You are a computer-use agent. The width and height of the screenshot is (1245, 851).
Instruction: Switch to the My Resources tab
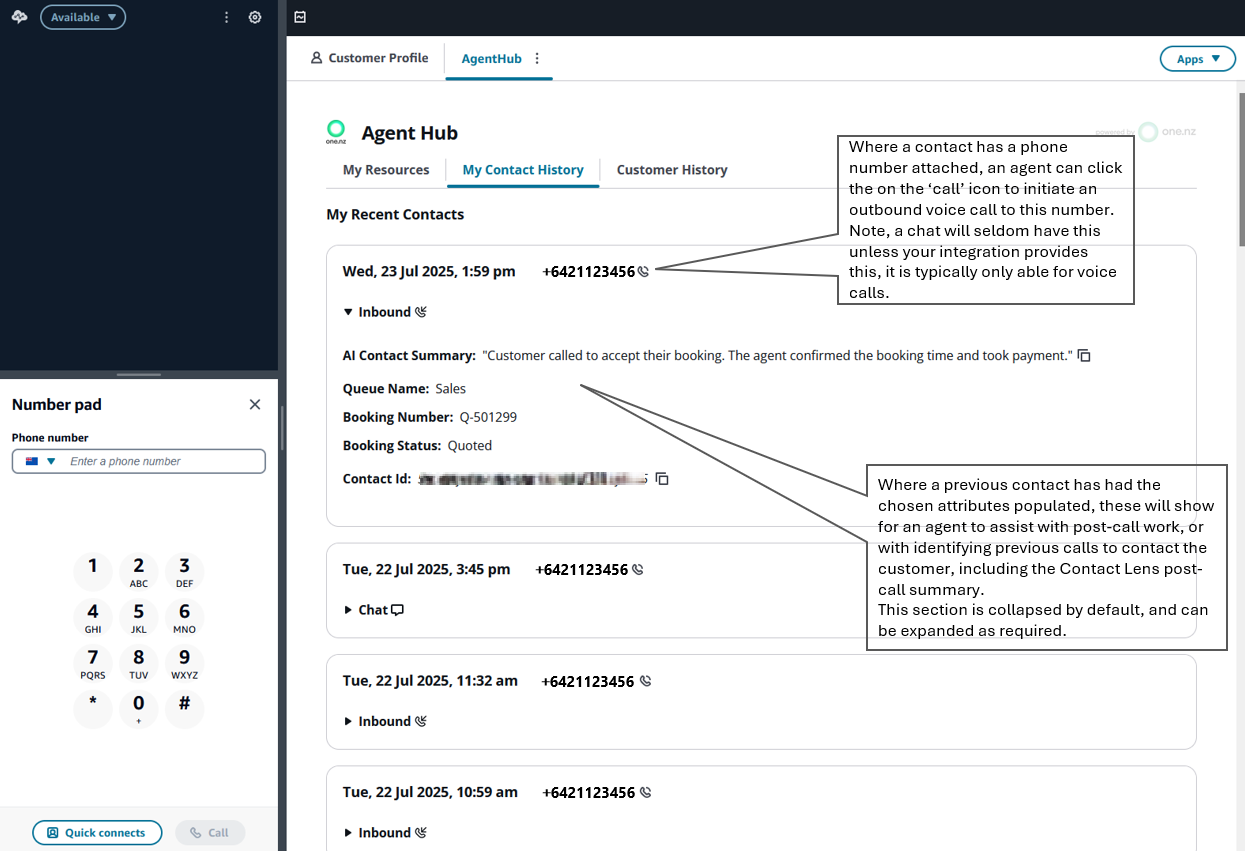click(386, 170)
